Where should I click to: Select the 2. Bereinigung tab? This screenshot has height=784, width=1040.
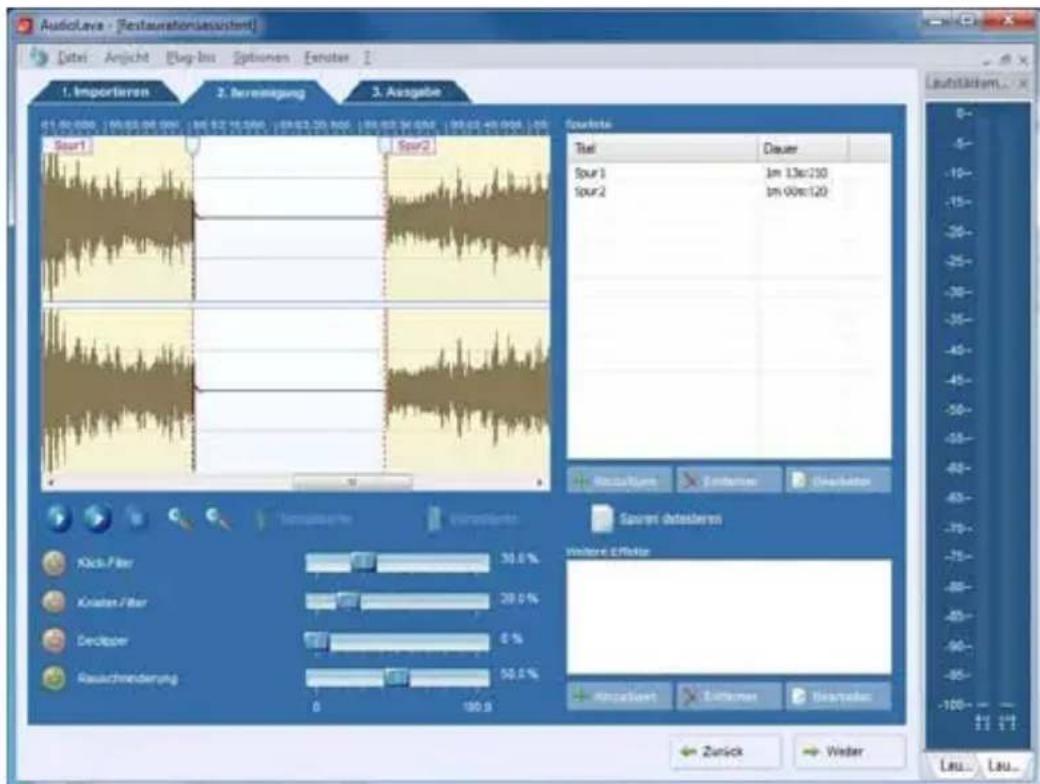click(x=260, y=93)
